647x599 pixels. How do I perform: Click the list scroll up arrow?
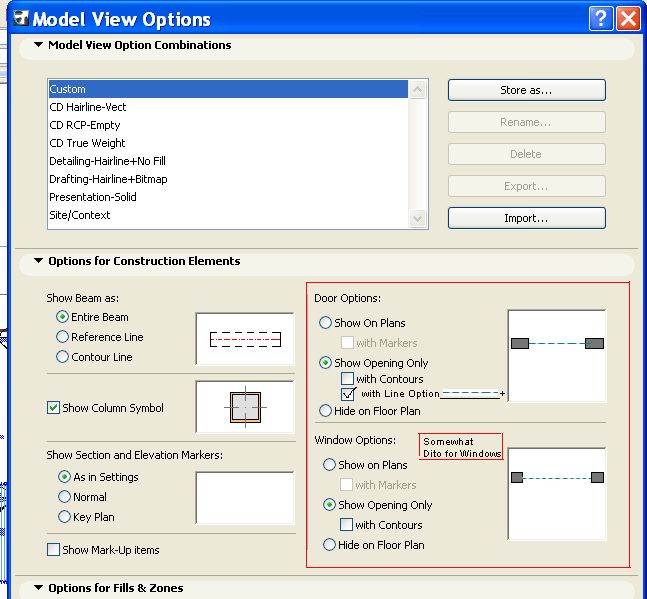(x=418, y=89)
